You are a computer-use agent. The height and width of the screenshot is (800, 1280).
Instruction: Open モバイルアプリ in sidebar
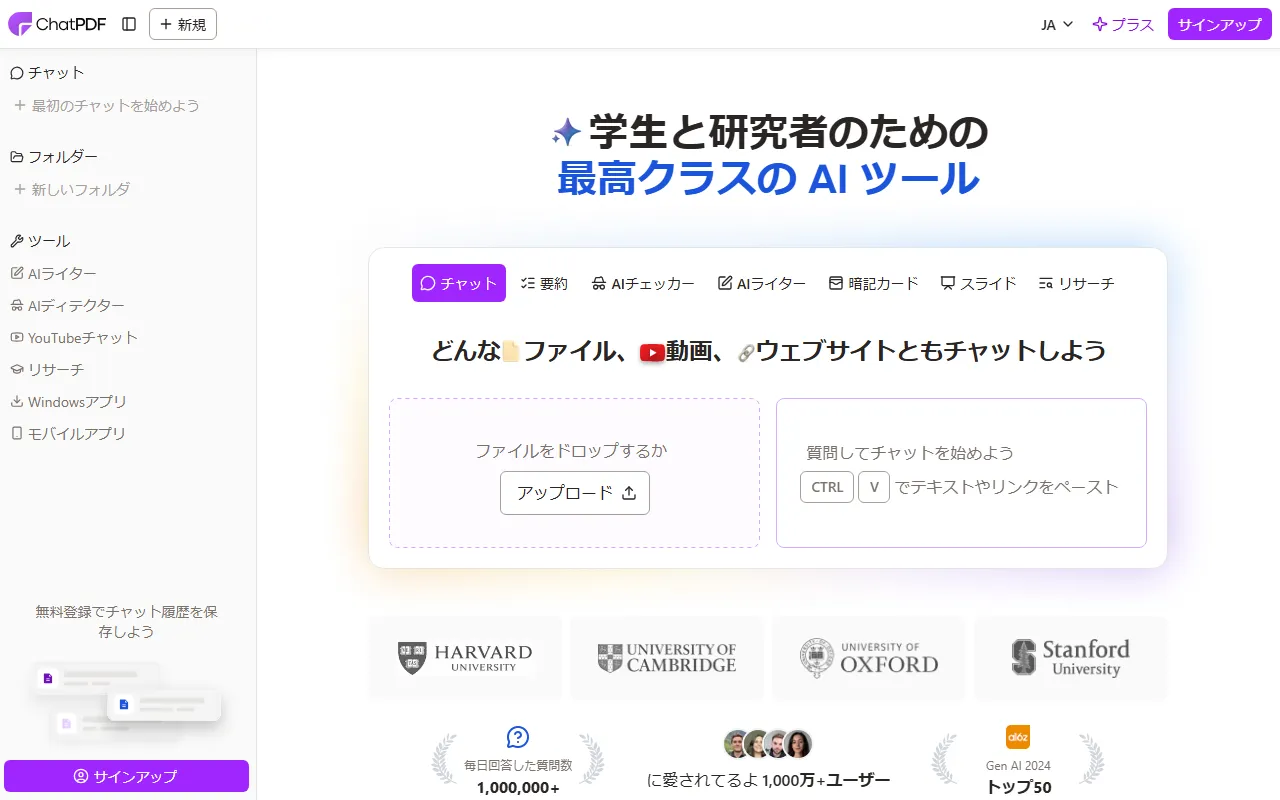pos(68,433)
